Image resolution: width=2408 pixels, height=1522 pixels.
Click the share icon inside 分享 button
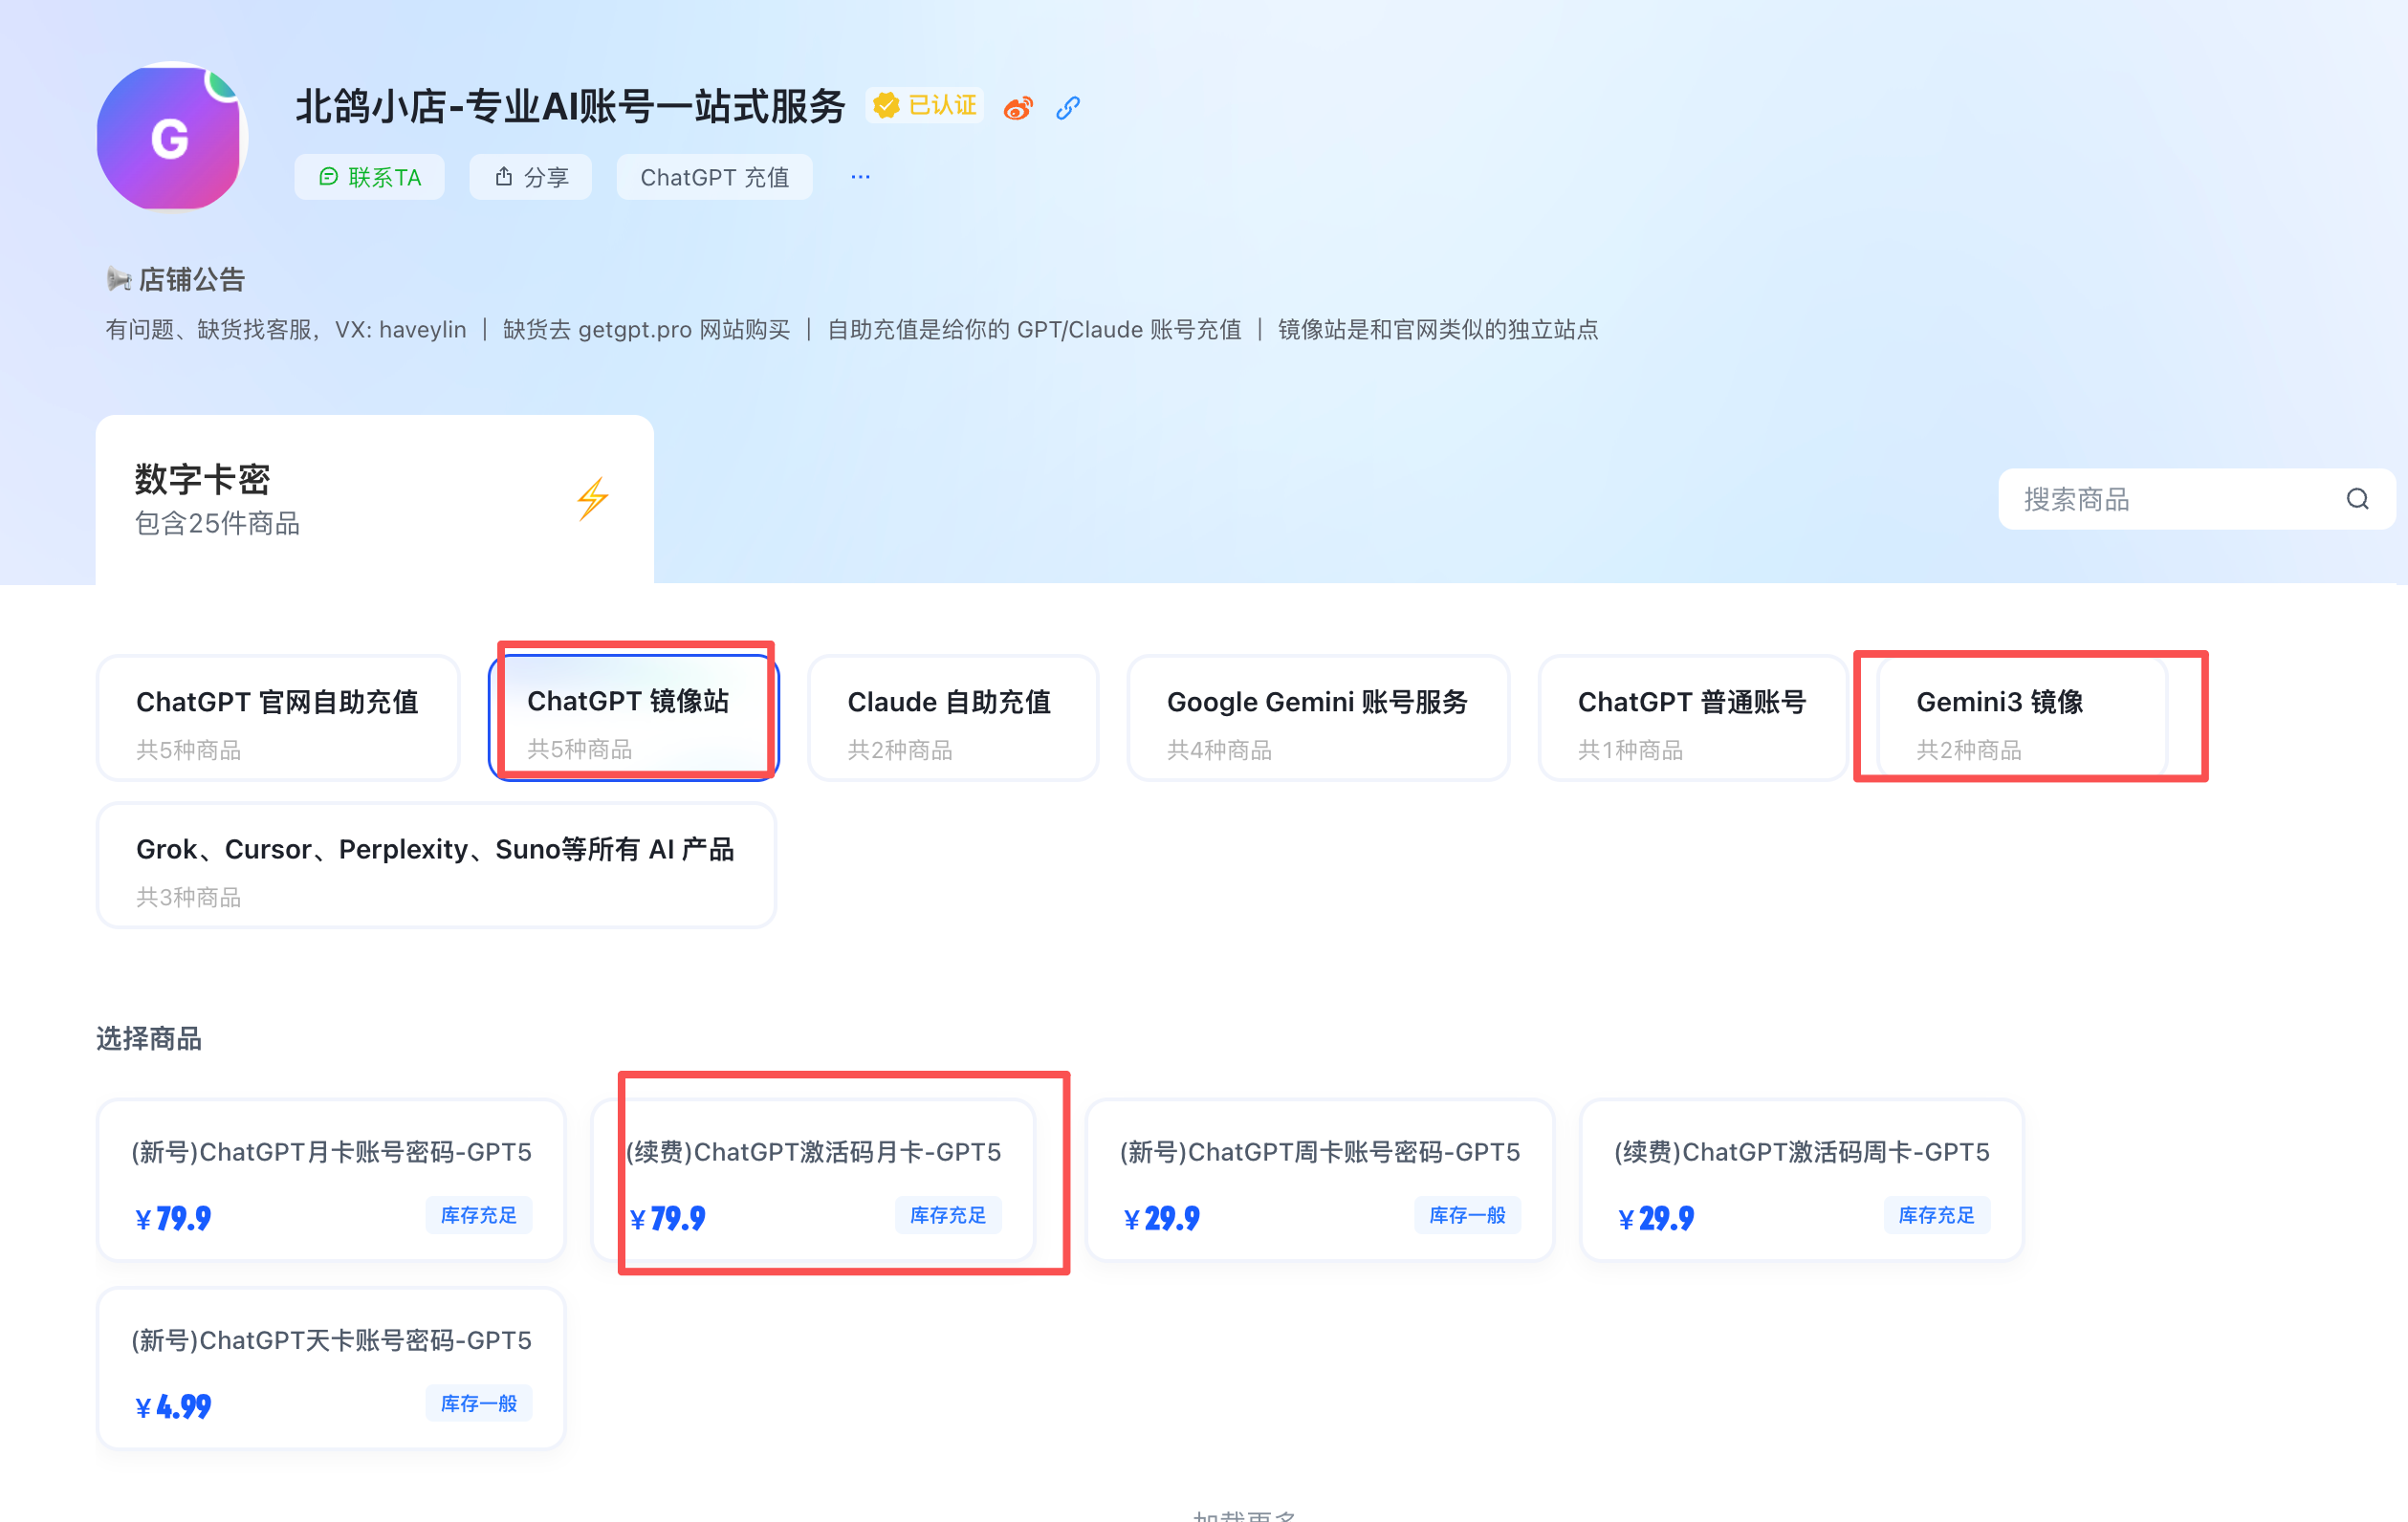tap(506, 176)
